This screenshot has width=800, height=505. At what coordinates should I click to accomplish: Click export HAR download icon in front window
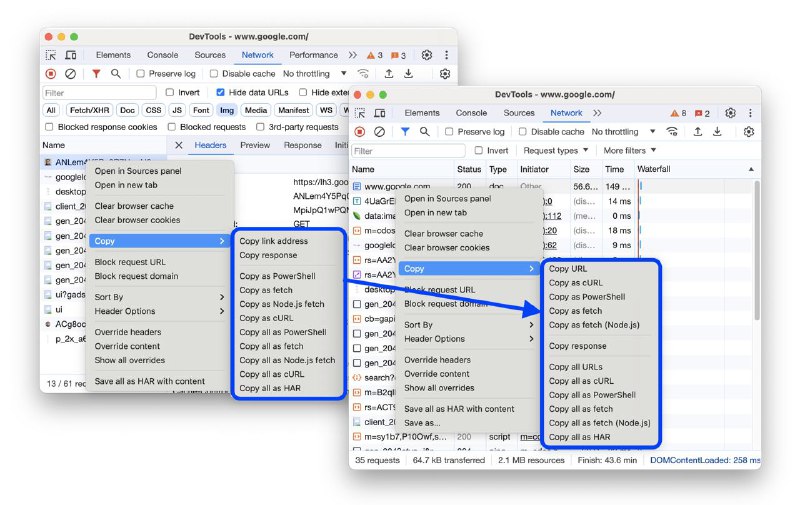(x=717, y=132)
